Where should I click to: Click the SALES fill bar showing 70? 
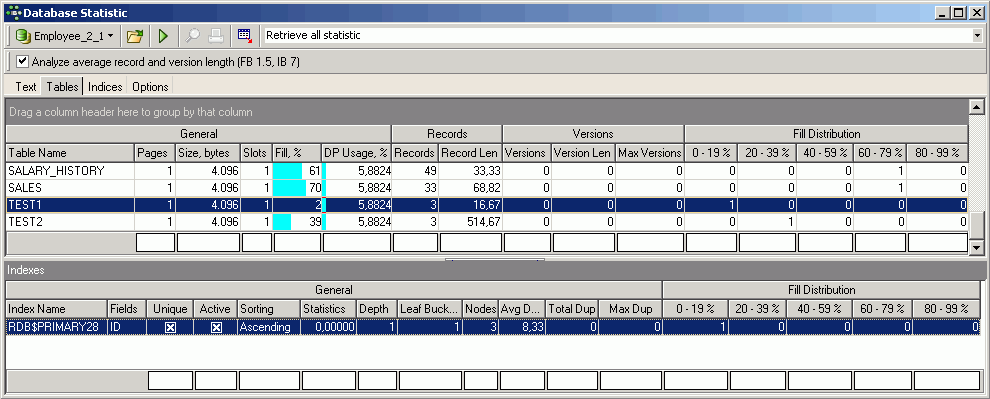coord(297,188)
